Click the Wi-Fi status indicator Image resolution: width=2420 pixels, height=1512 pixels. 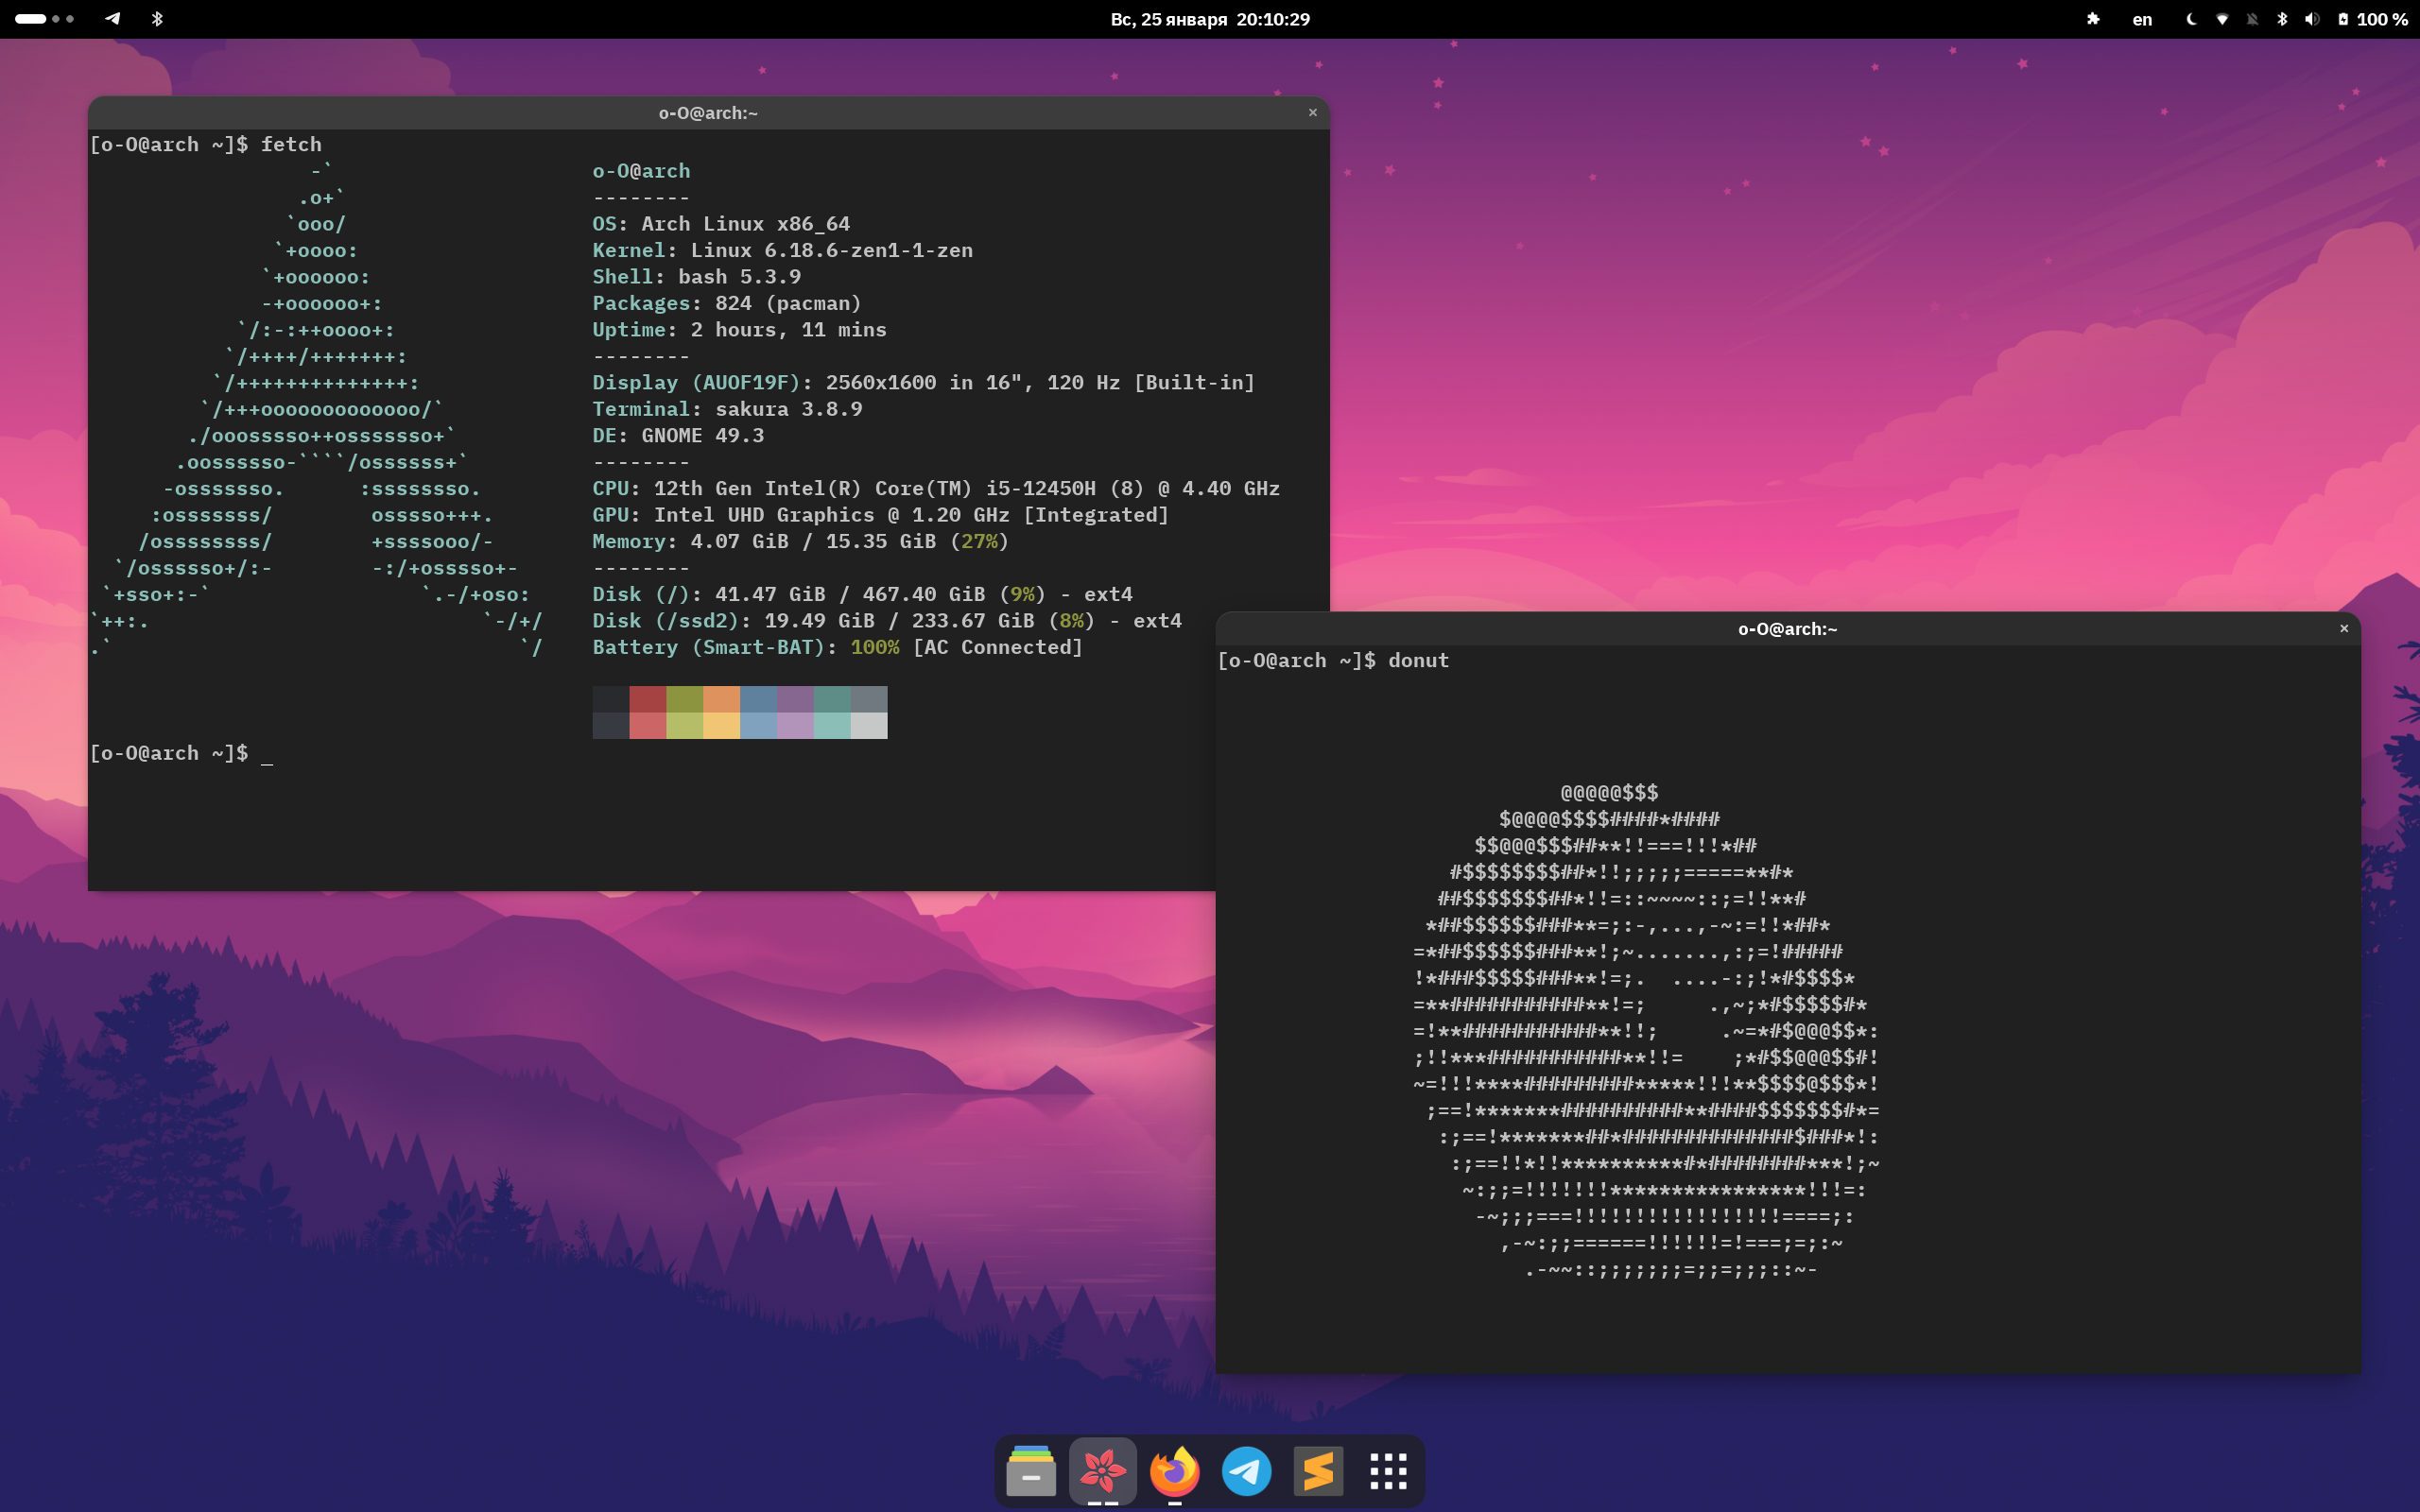click(x=2222, y=19)
